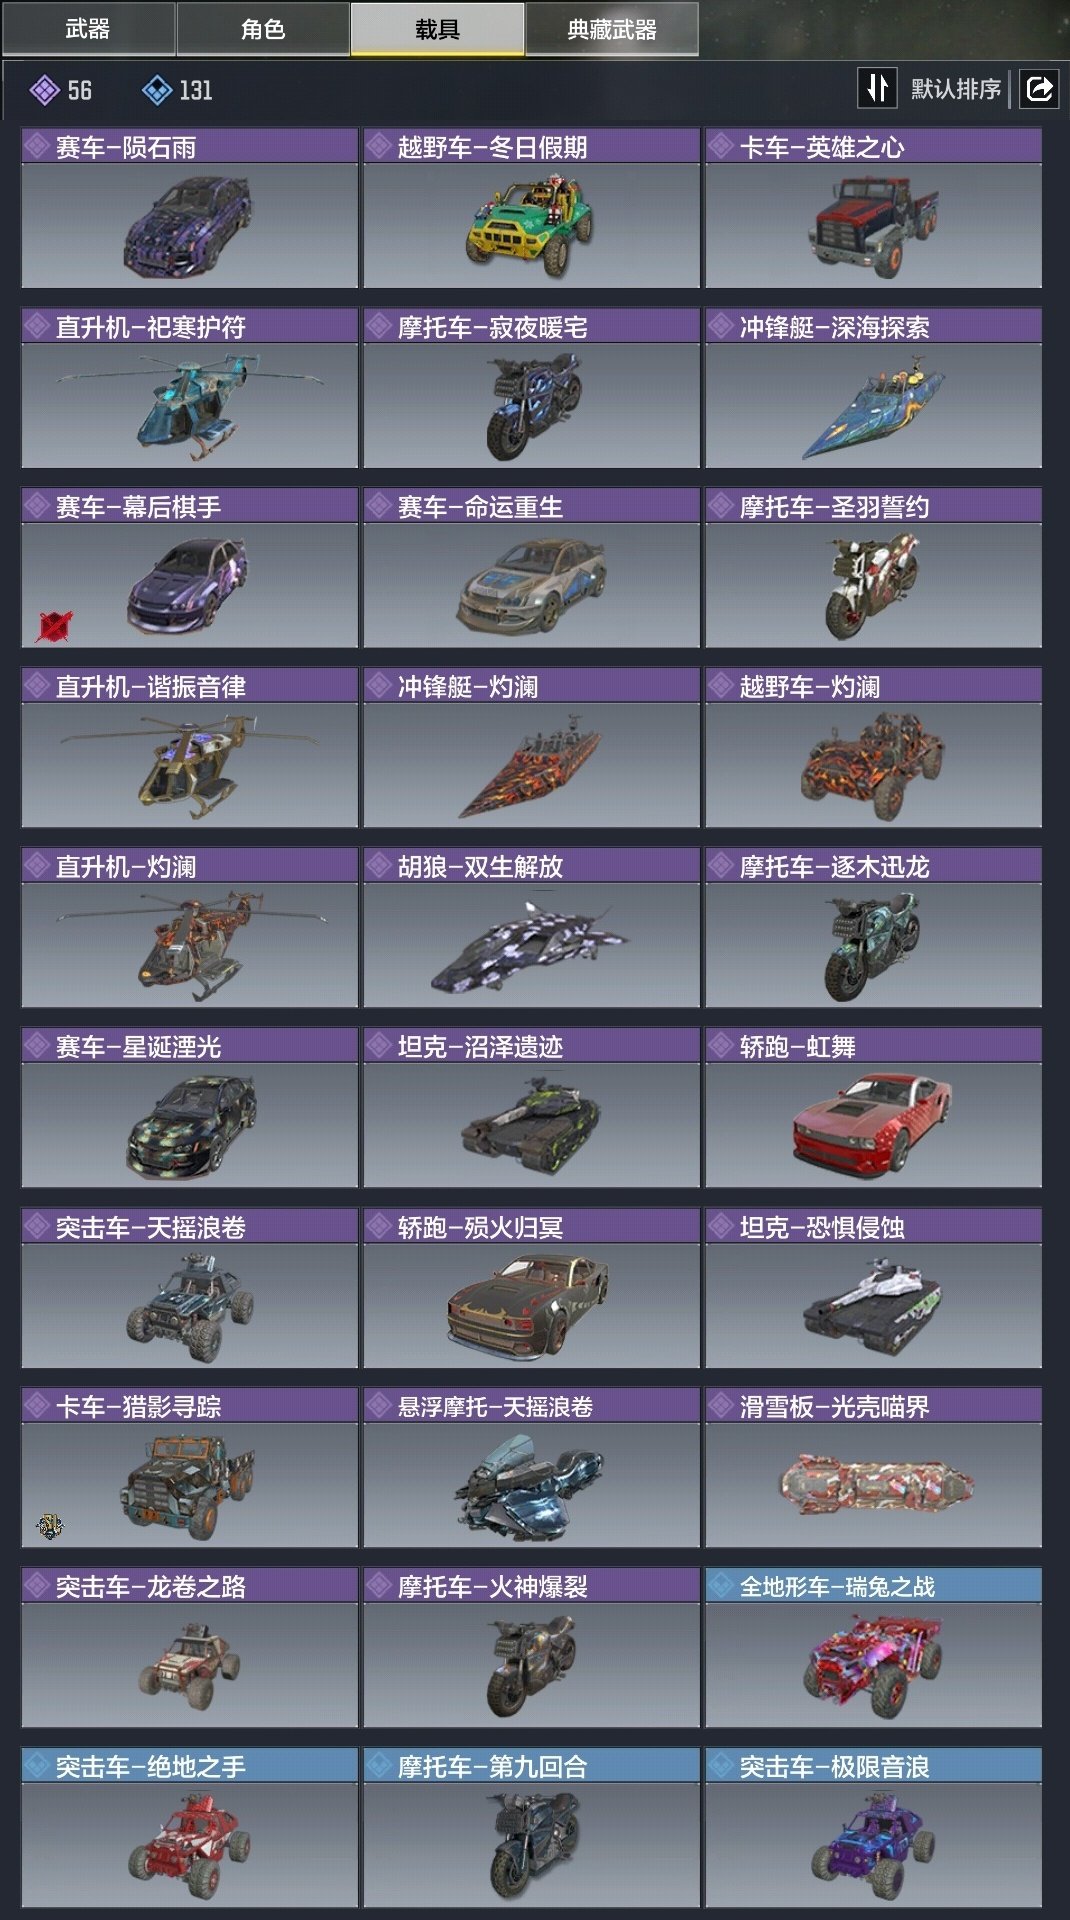The width and height of the screenshot is (1070, 1920).
Task: Click the blue diamond count 131 icon
Action: click(157, 91)
